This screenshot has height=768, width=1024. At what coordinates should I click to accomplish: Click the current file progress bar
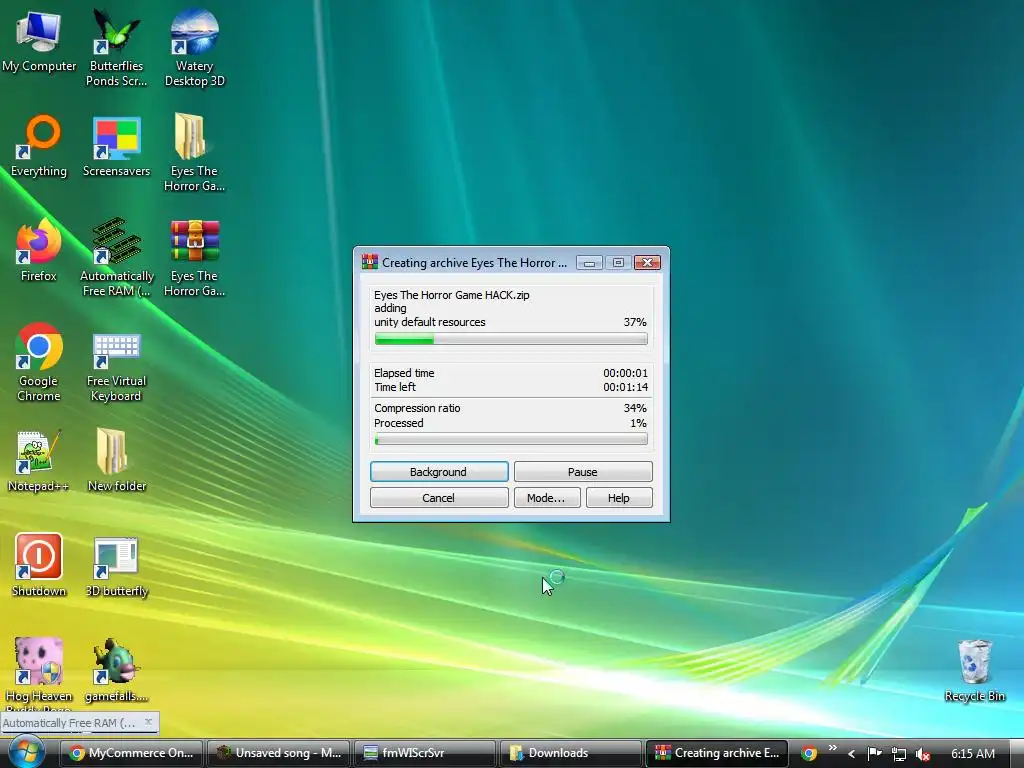(511, 338)
